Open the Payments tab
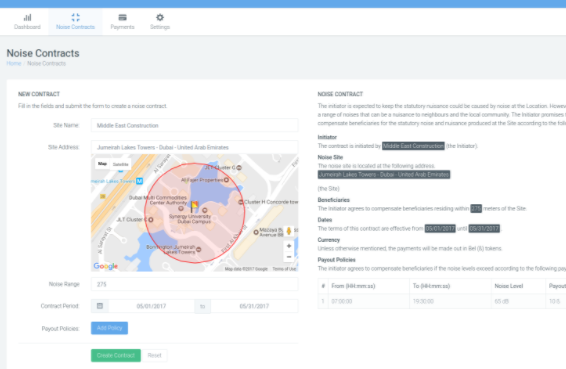Image resolution: width=566 pixels, height=369 pixels. pyautogui.click(x=122, y=22)
